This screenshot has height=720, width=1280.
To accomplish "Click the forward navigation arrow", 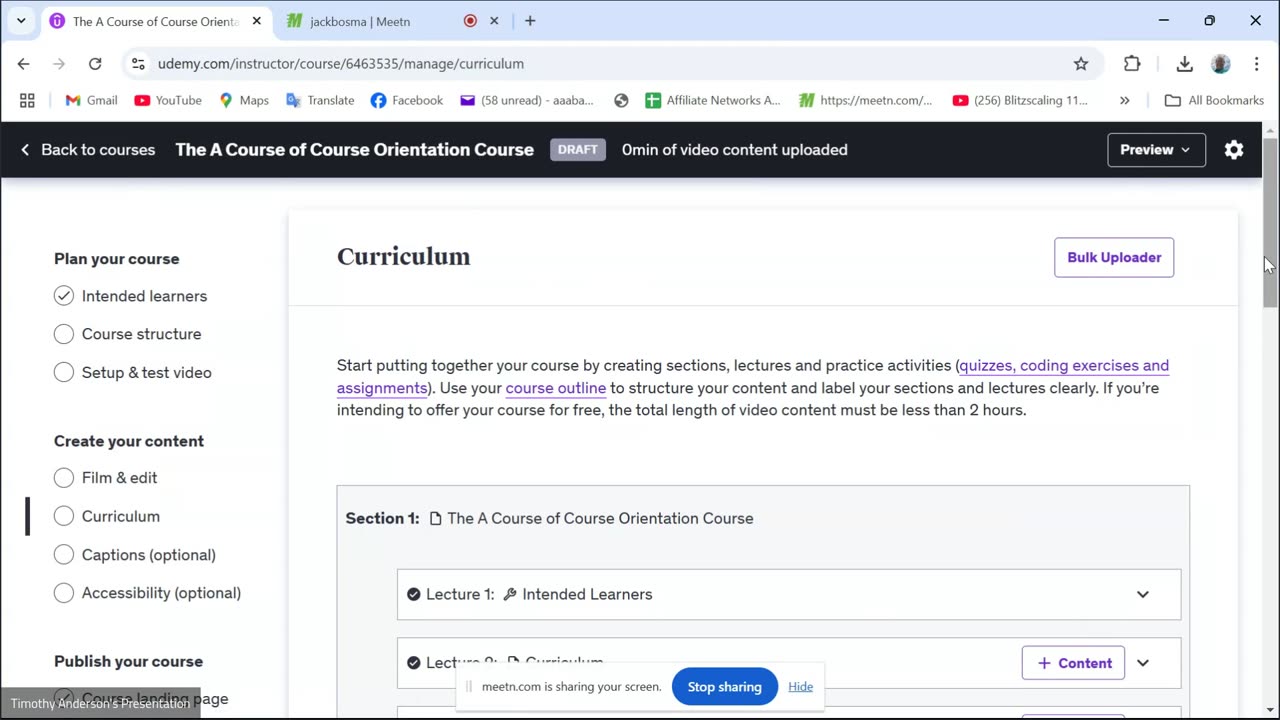I will [59, 63].
